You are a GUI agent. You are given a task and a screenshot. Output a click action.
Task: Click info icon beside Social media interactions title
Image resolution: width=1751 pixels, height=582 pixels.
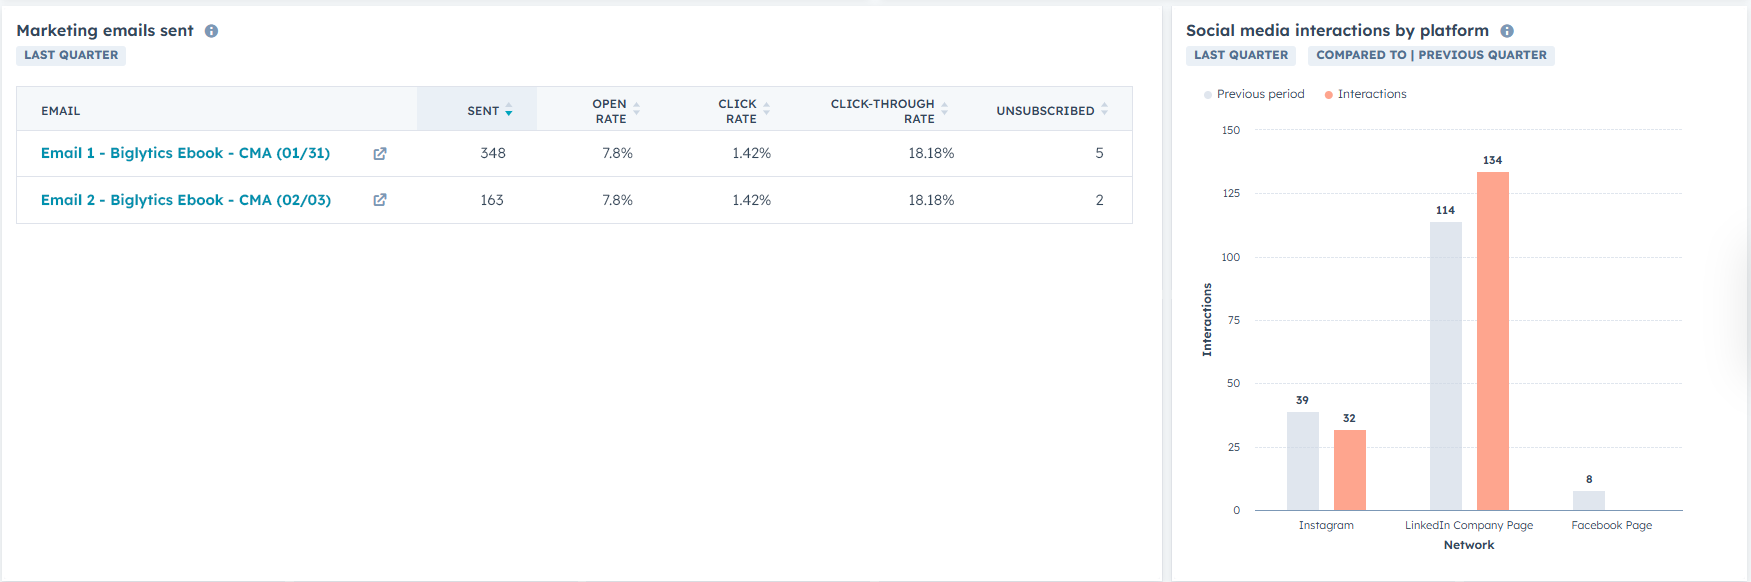tap(1507, 31)
